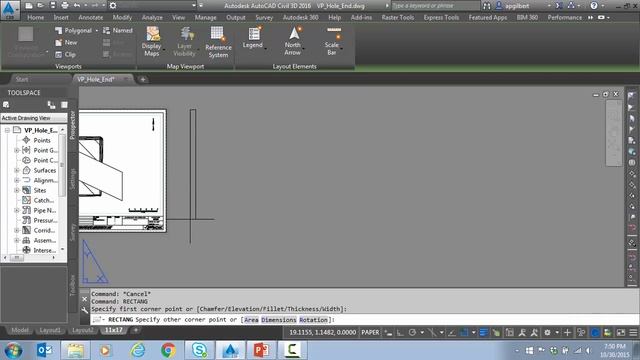Viewport: 640px width, 360px height.
Task: Switch to the Start file tab
Action: point(22,79)
